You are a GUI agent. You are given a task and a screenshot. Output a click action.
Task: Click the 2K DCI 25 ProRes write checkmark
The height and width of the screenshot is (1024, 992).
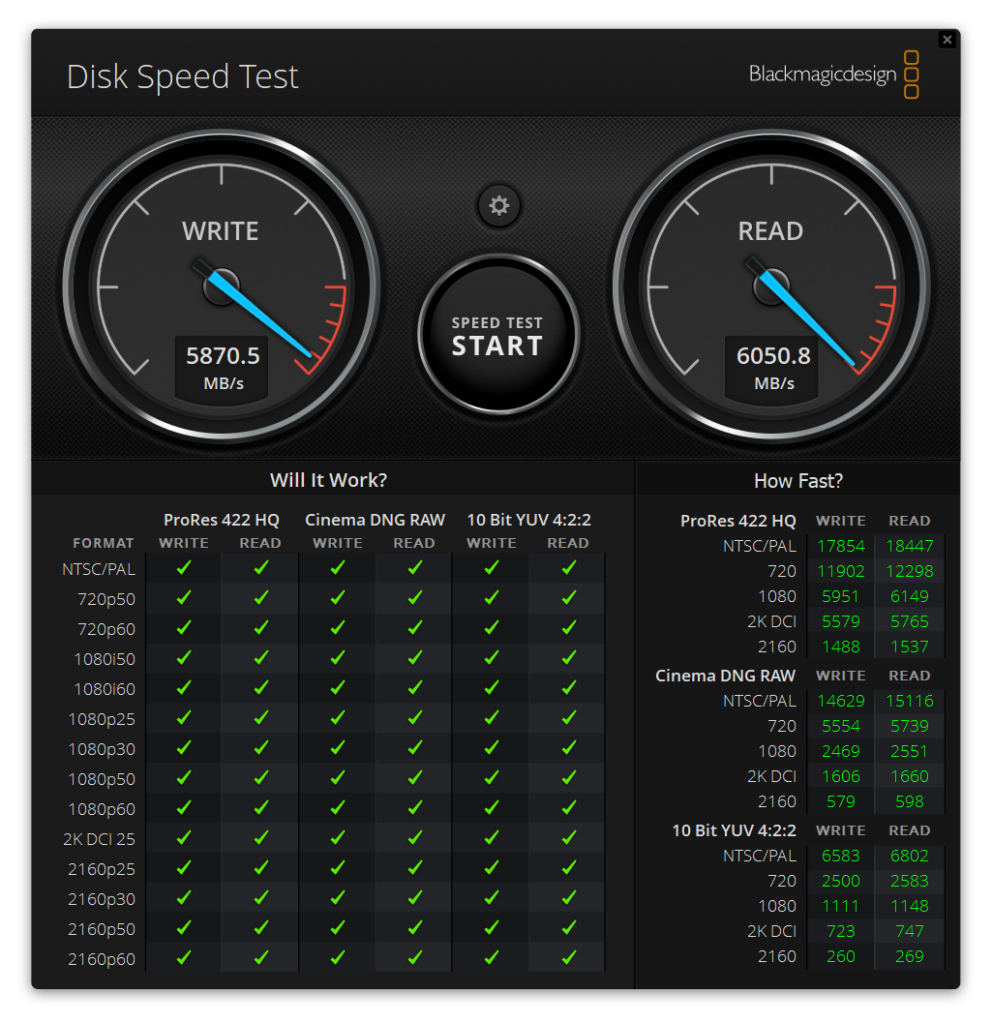184,838
